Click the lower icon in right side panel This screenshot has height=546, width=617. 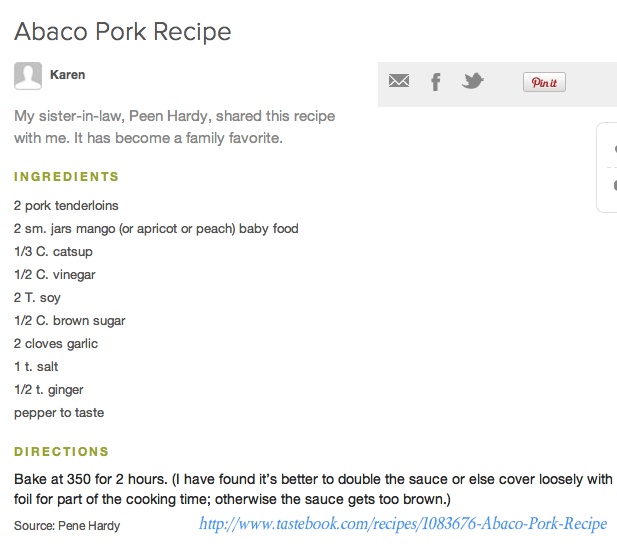(x=613, y=186)
